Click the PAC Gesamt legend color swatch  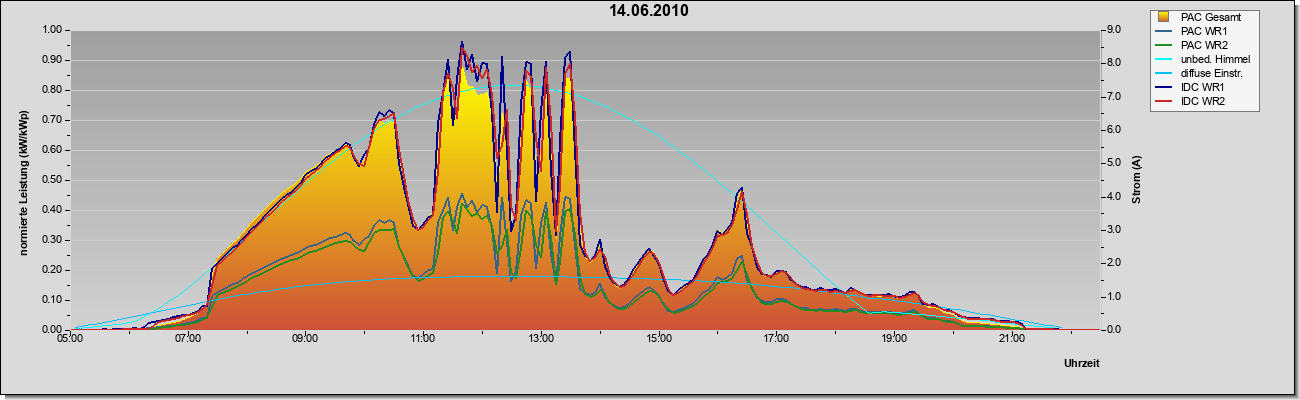(1164, 17)
